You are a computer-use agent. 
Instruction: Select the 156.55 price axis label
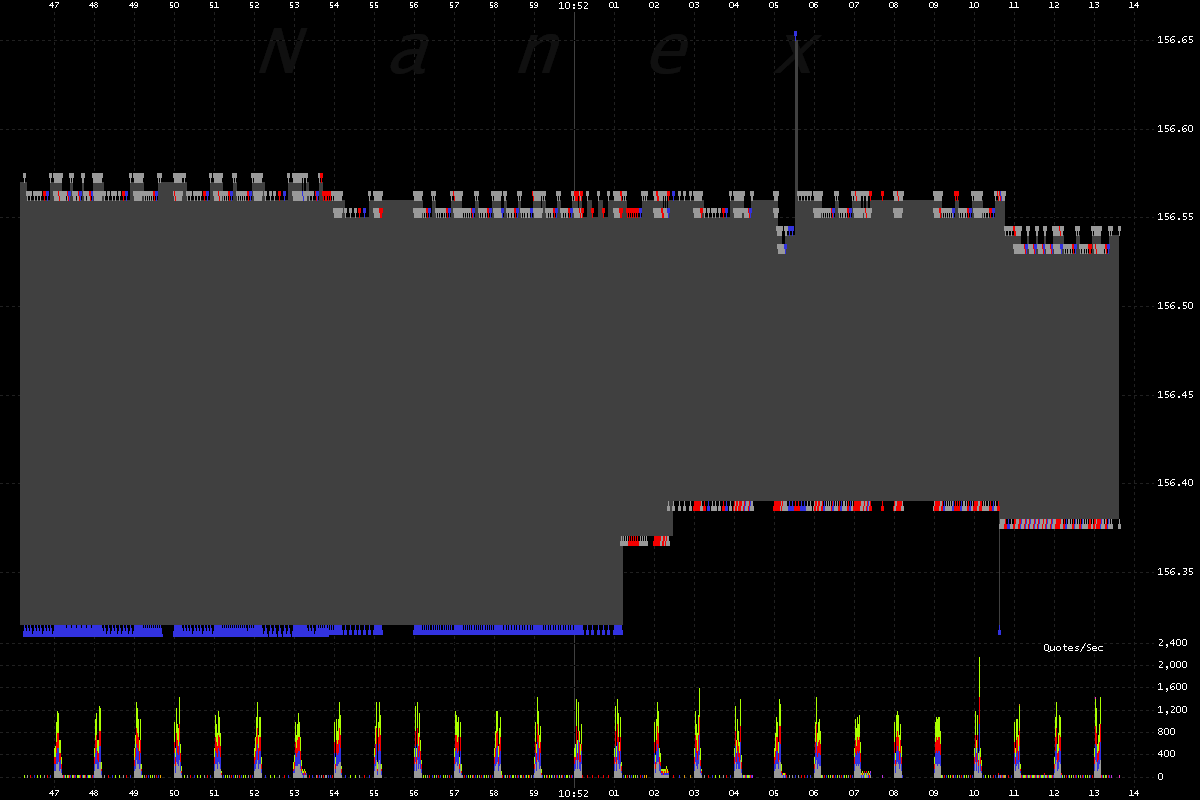coord(1174,217)
